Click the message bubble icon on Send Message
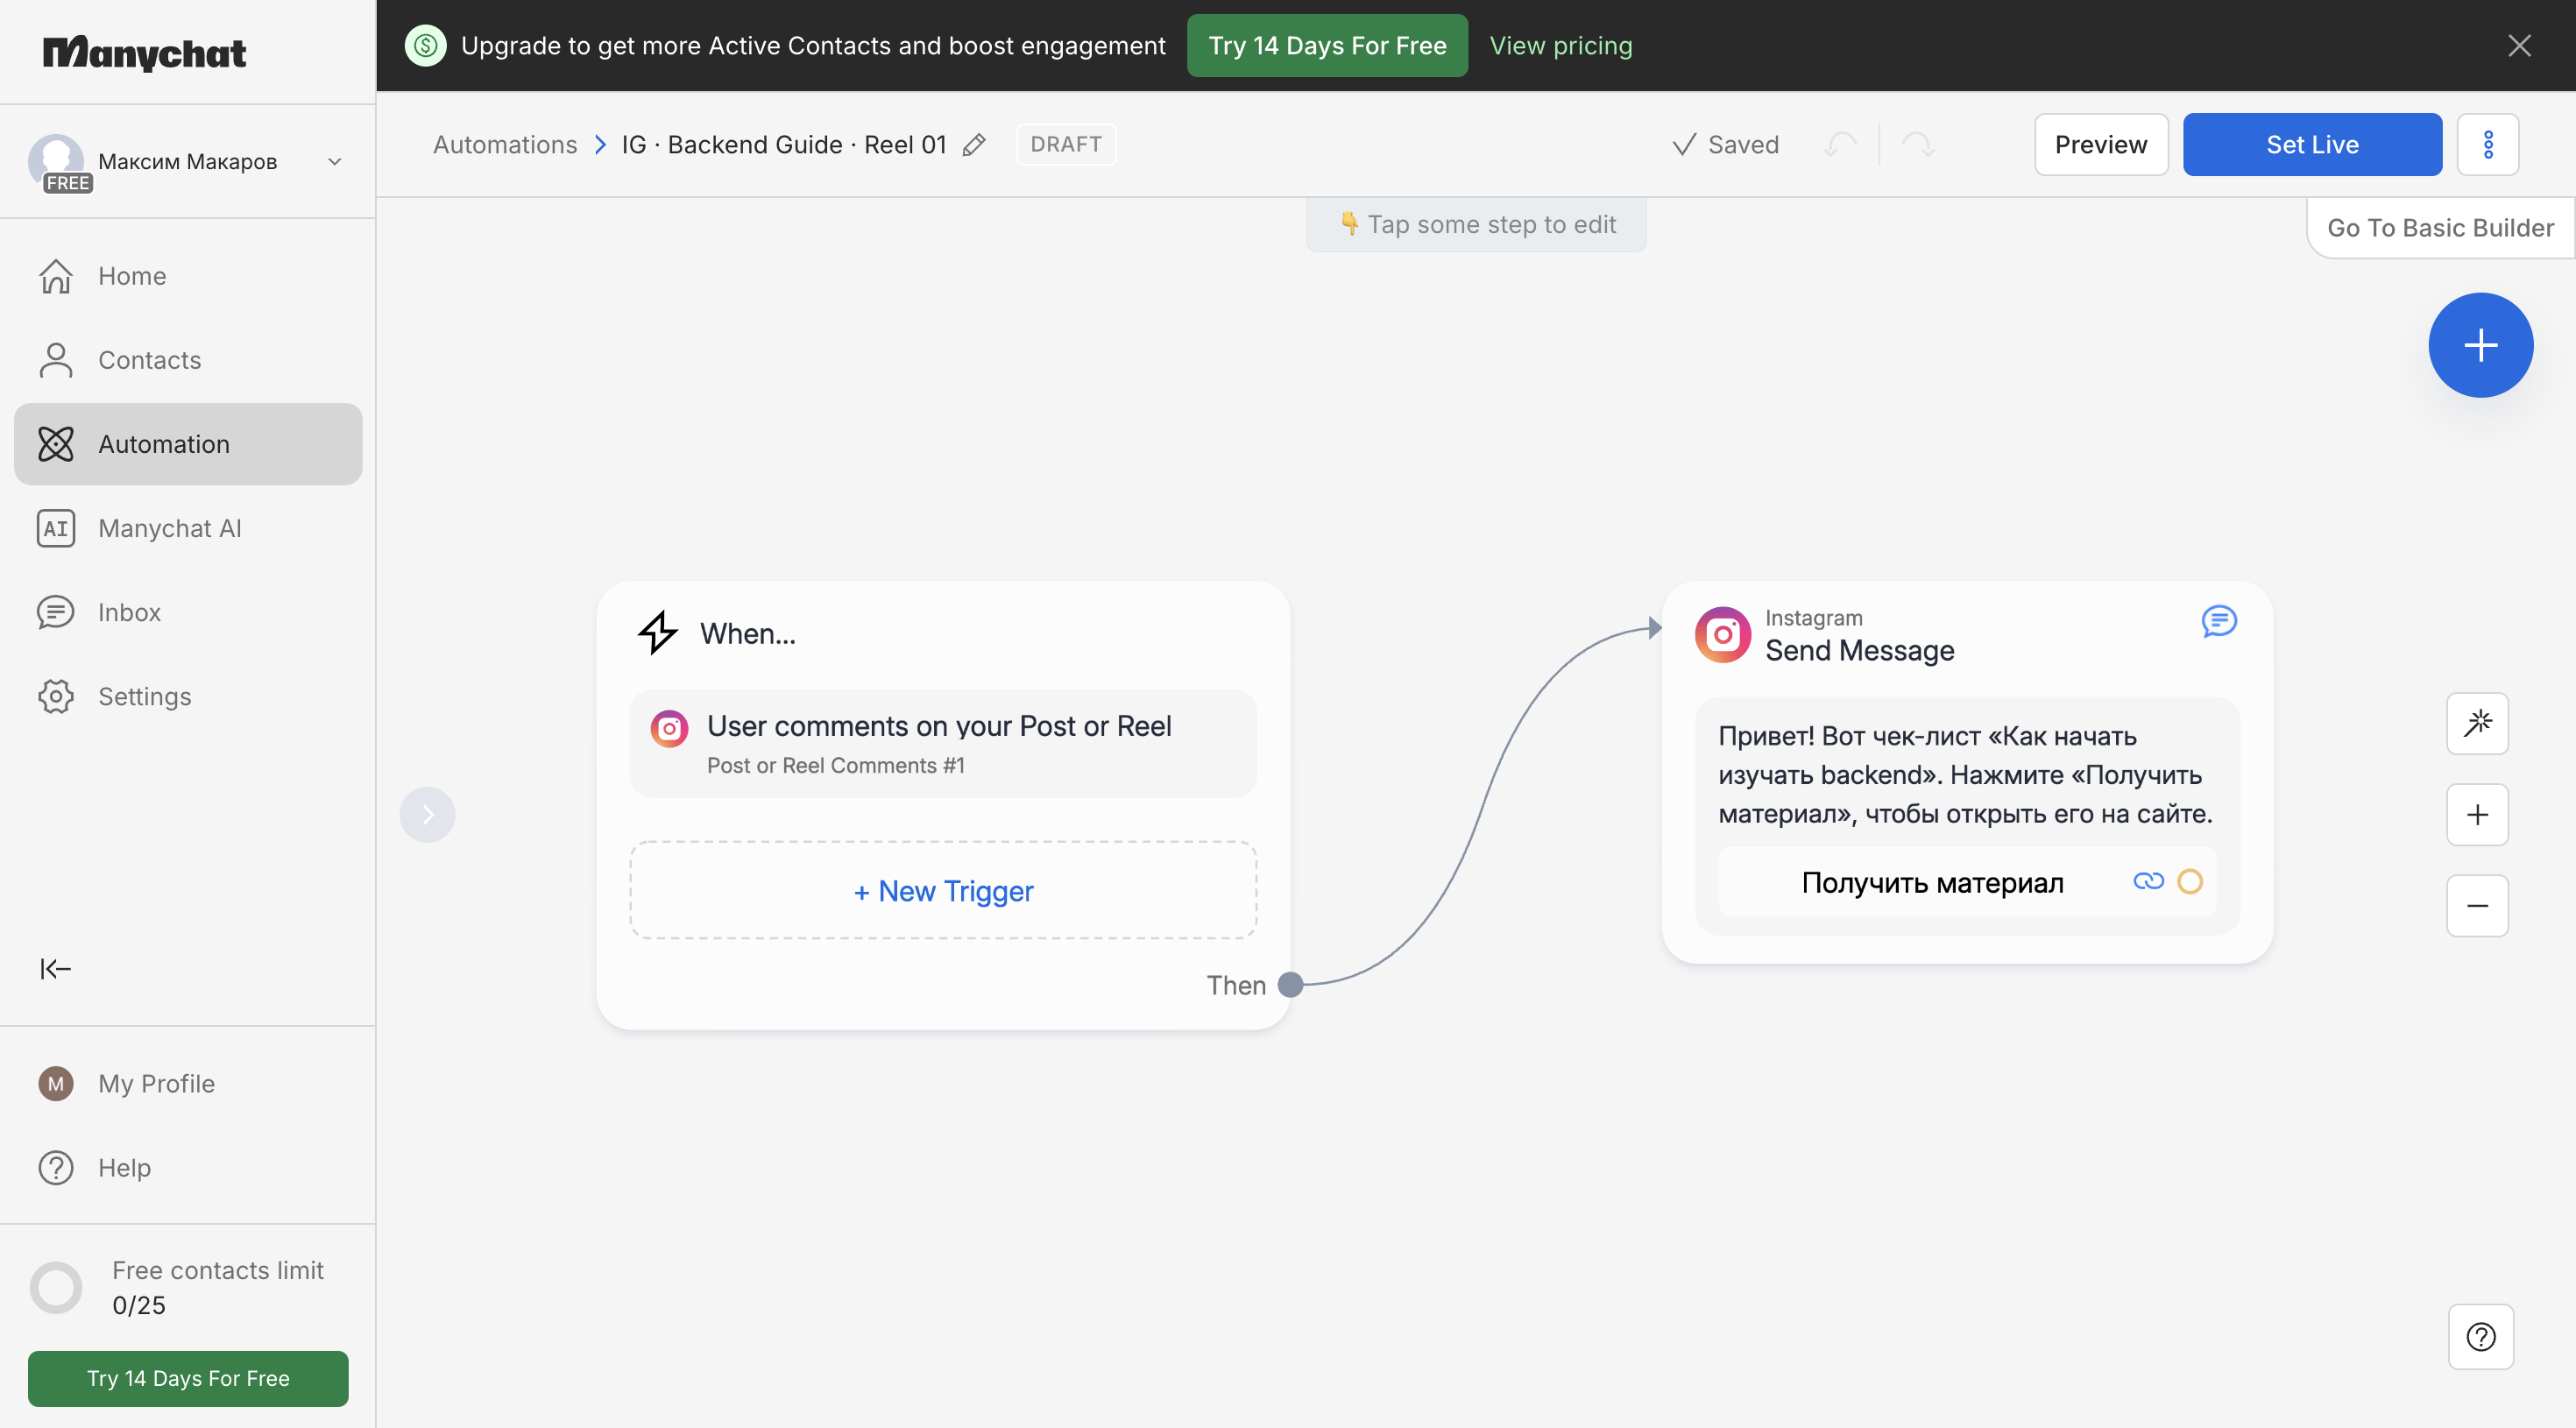The image size is (2576, 1428). click(x=2219, y=621)
